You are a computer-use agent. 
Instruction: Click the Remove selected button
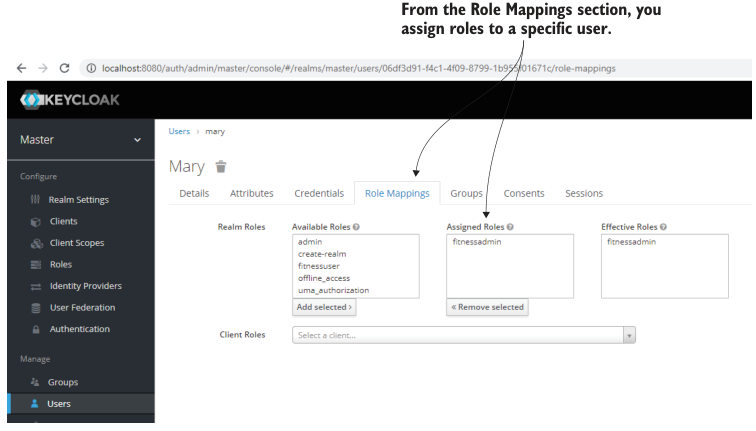point(487,308)
